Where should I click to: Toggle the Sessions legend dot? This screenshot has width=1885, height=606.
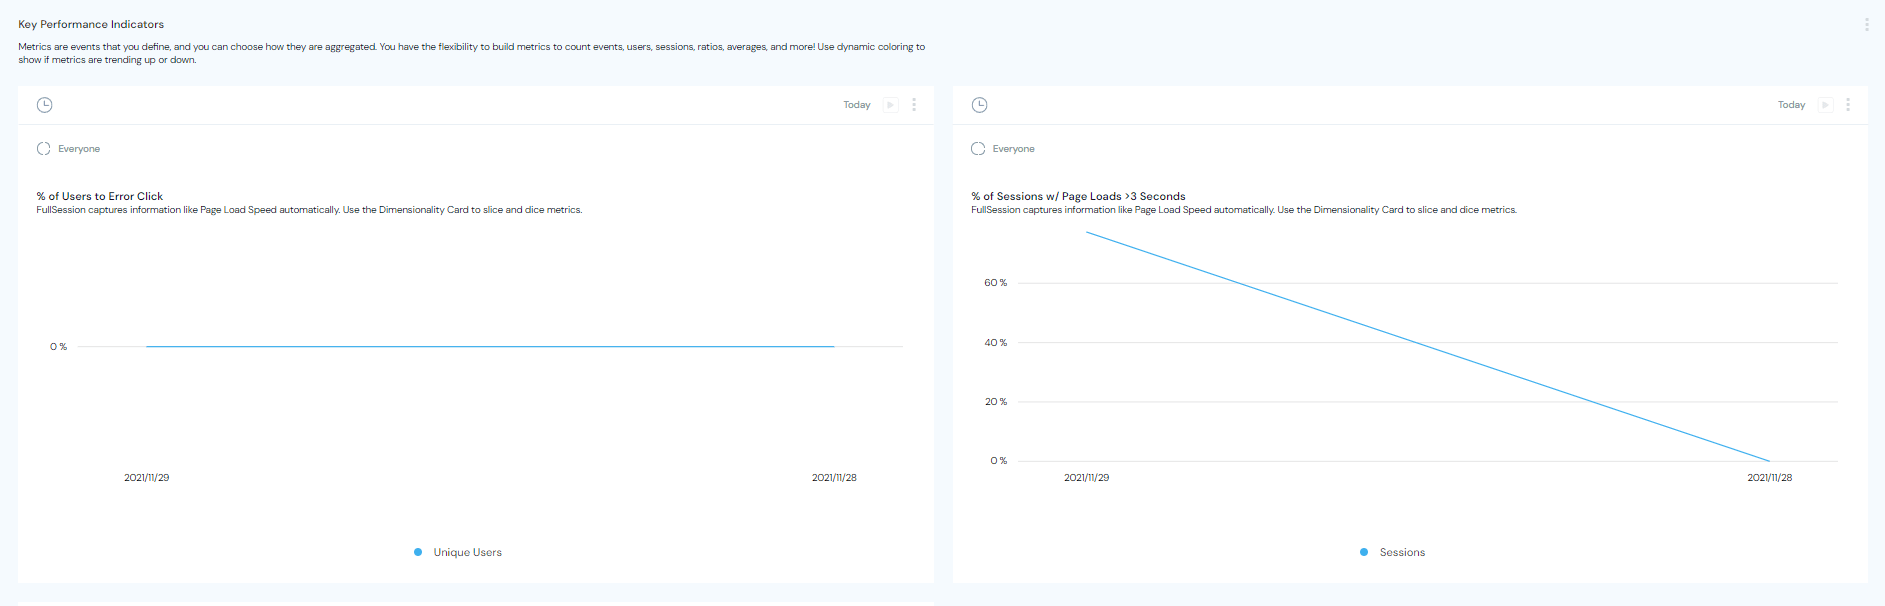click(x=1364, y=552)
